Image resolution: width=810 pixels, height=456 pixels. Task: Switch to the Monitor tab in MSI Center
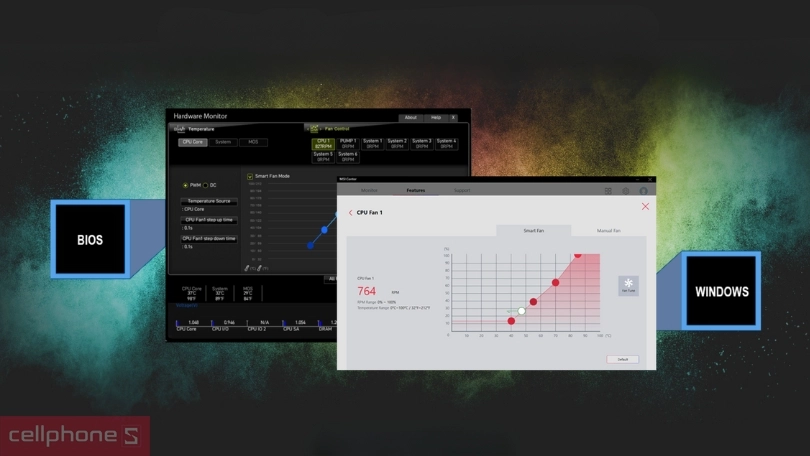[369, 190]
